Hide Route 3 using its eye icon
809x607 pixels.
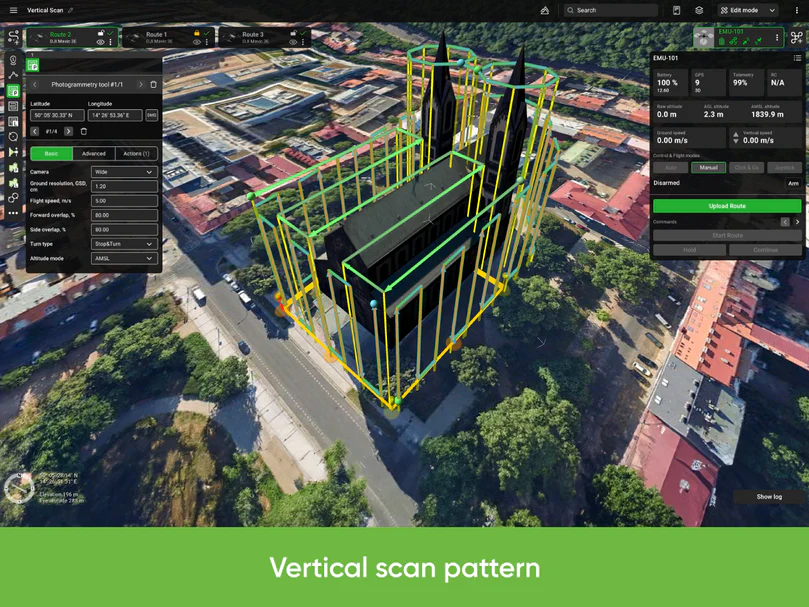click(x=293, y=42)
